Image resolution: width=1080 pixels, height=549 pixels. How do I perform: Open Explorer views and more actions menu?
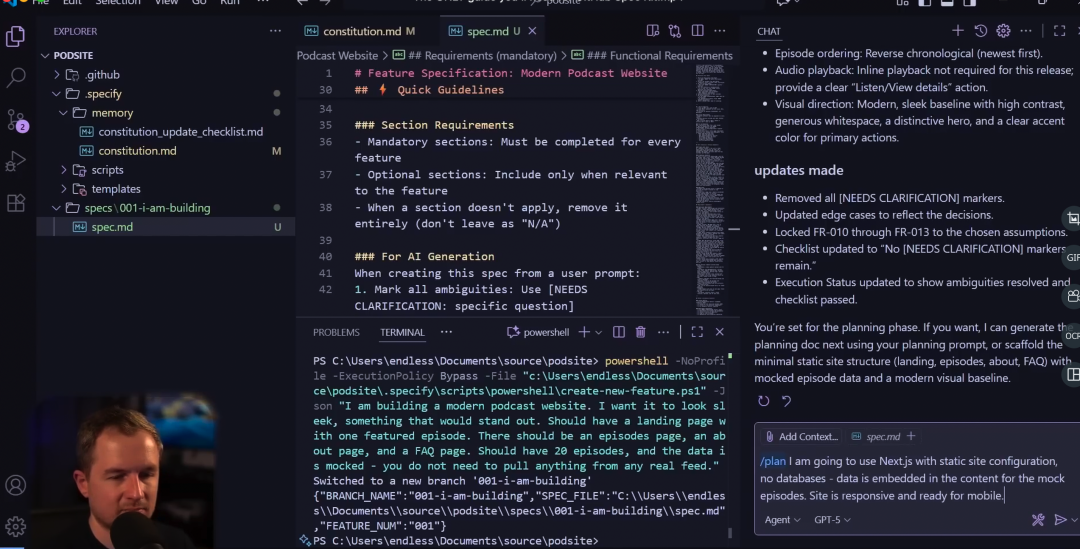point(276,31)
